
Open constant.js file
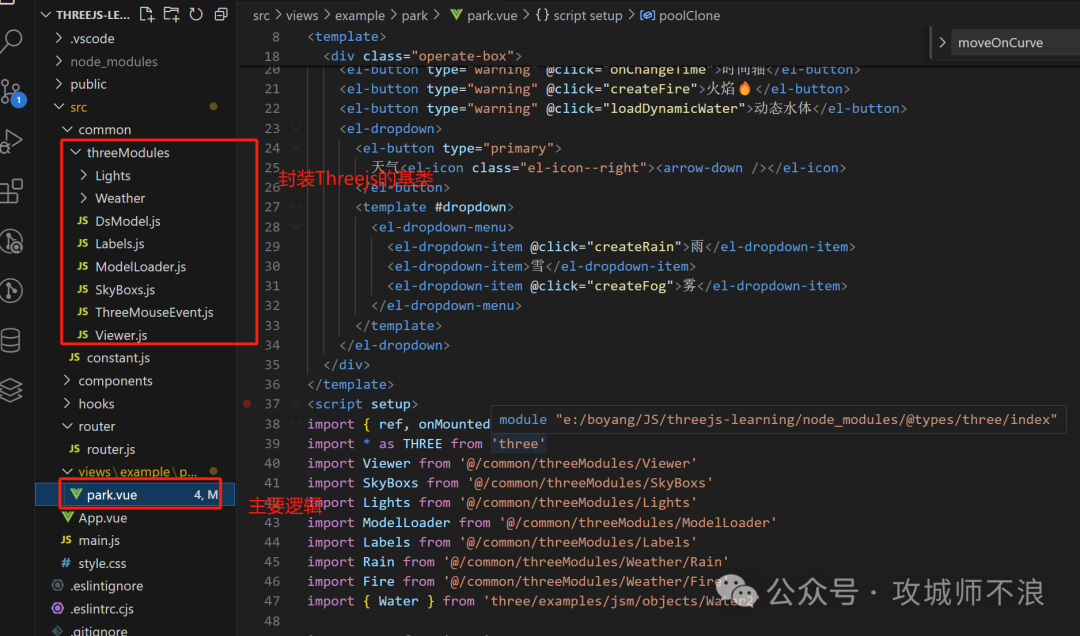click(x=118, y=358)
